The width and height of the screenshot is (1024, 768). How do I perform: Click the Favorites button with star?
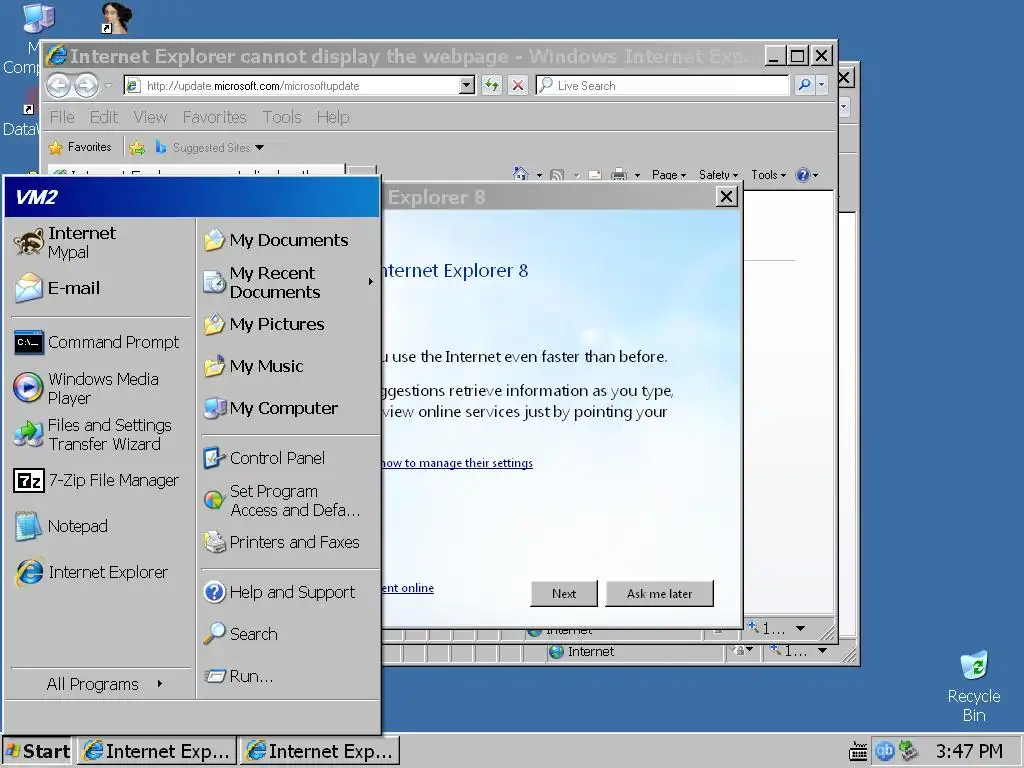[80, 148]
